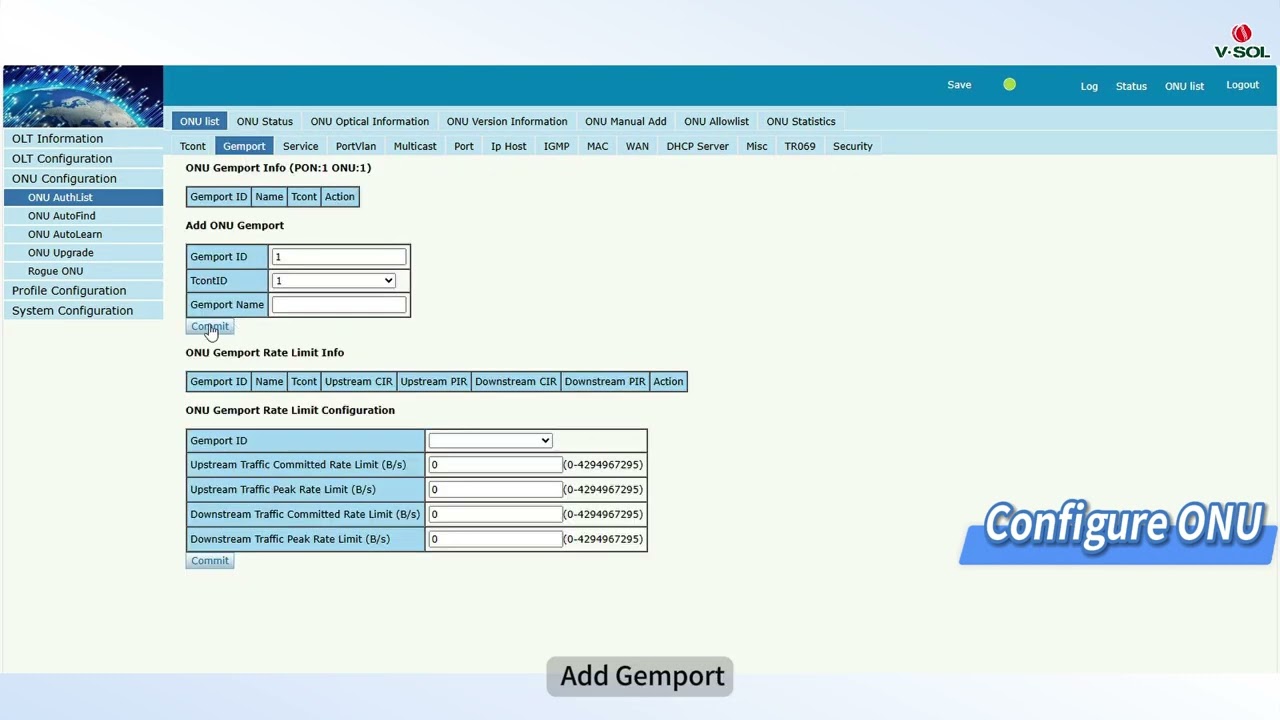Open the PortVlan sub-tab
This screenshot has width=1280, height=720.
[x=356, y=146]
